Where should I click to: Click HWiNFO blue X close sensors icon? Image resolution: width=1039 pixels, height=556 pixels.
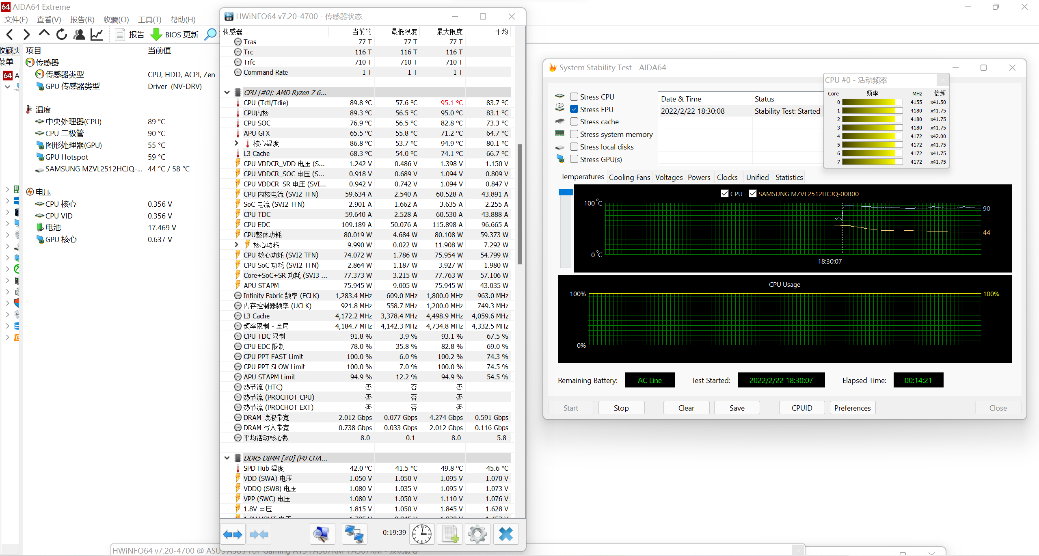(506, 533)
